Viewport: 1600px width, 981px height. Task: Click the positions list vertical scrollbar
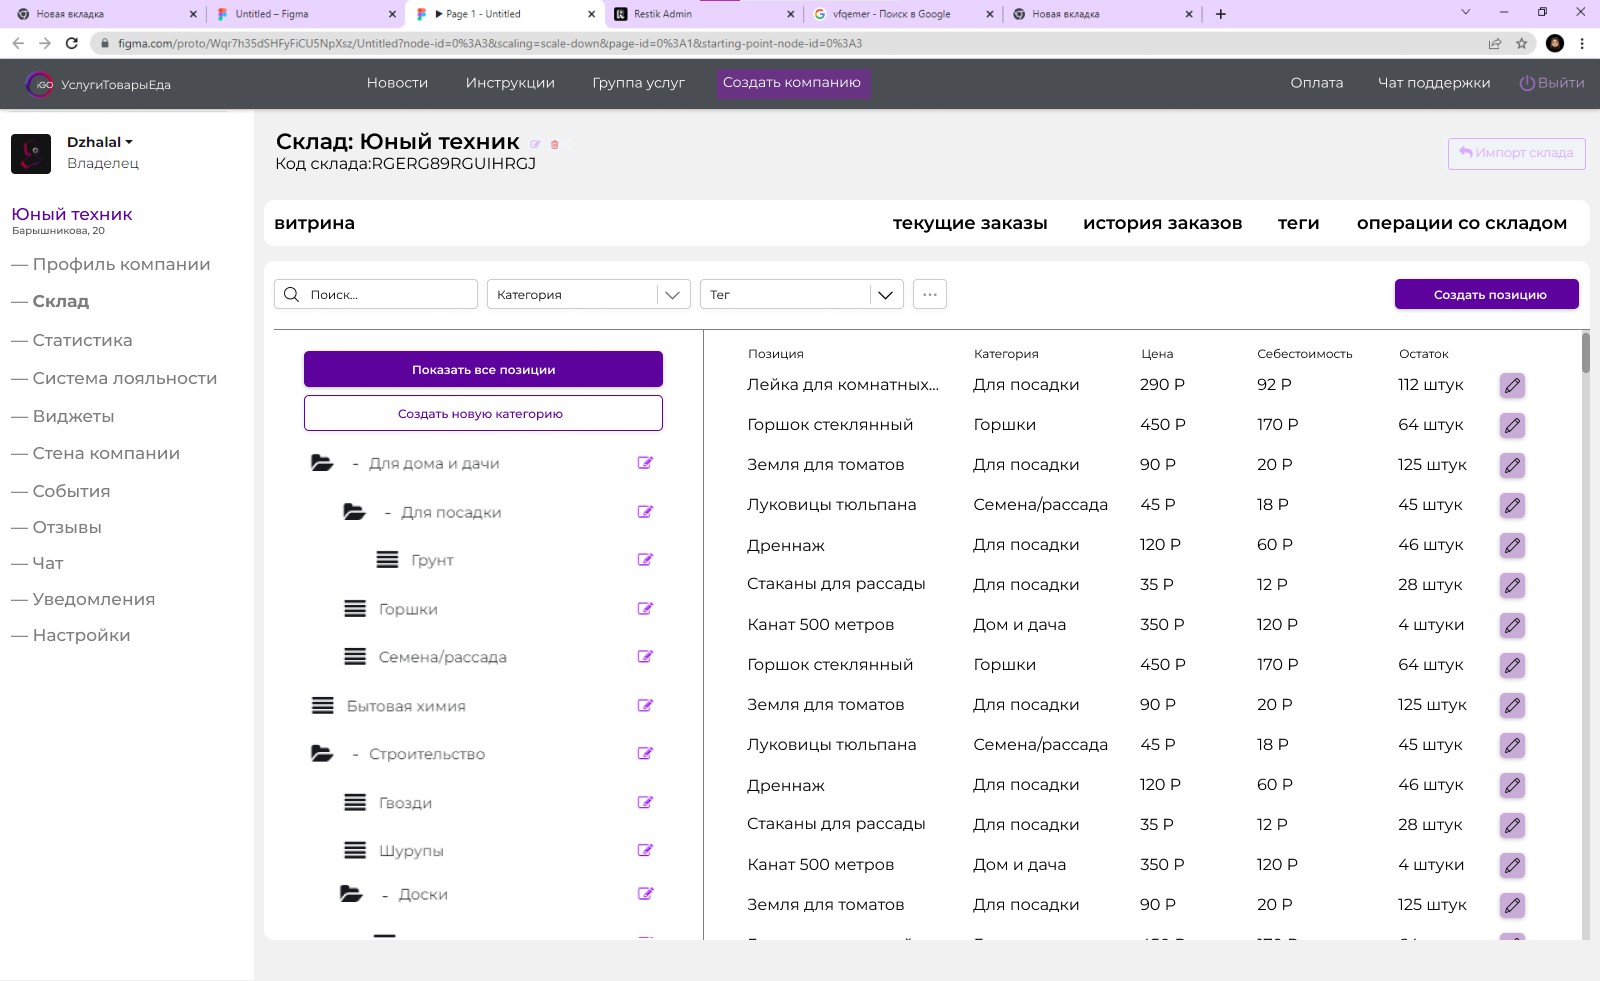[x=1586, y=353]
